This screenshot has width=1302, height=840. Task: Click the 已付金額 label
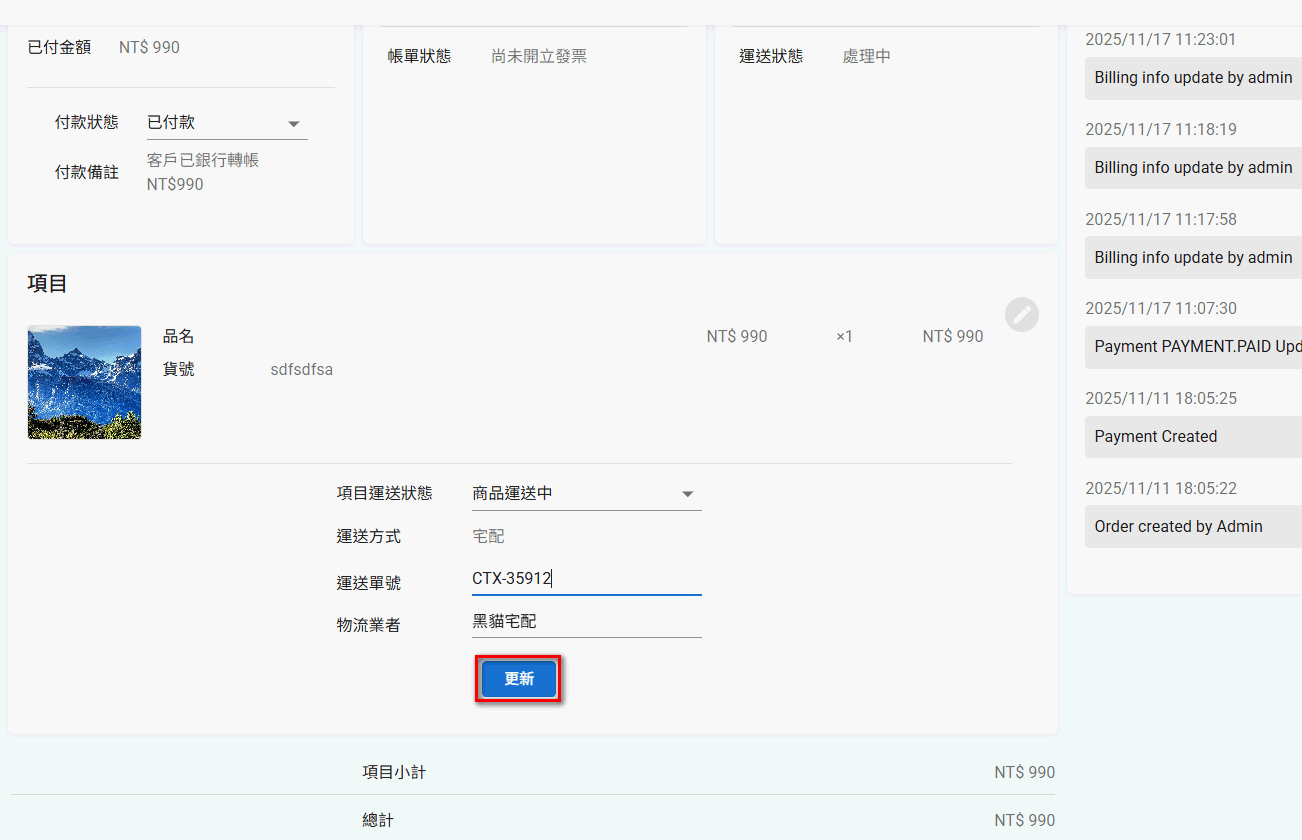click(59, 47)
